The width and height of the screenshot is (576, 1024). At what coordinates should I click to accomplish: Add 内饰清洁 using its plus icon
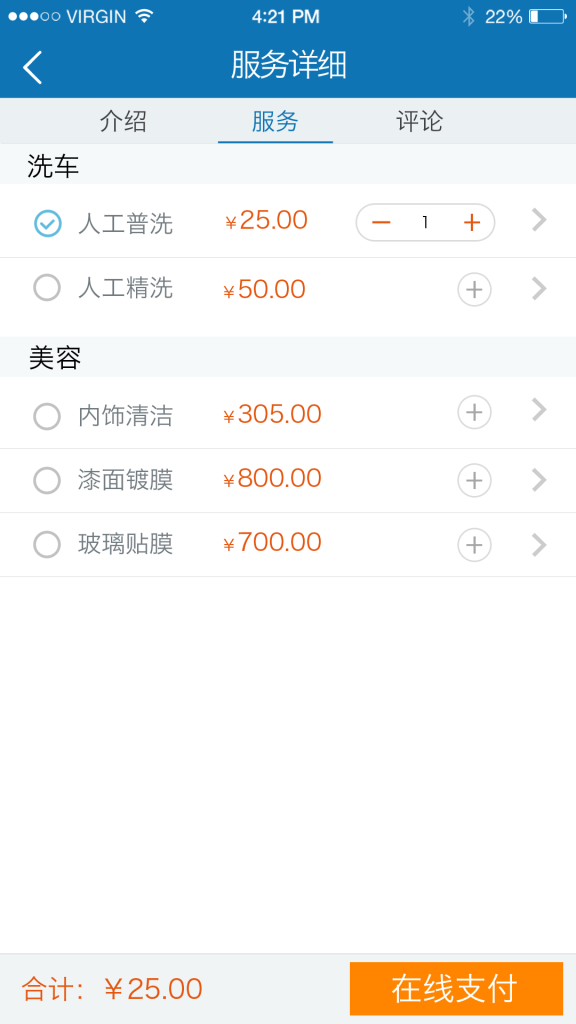(x=474, y=412)
